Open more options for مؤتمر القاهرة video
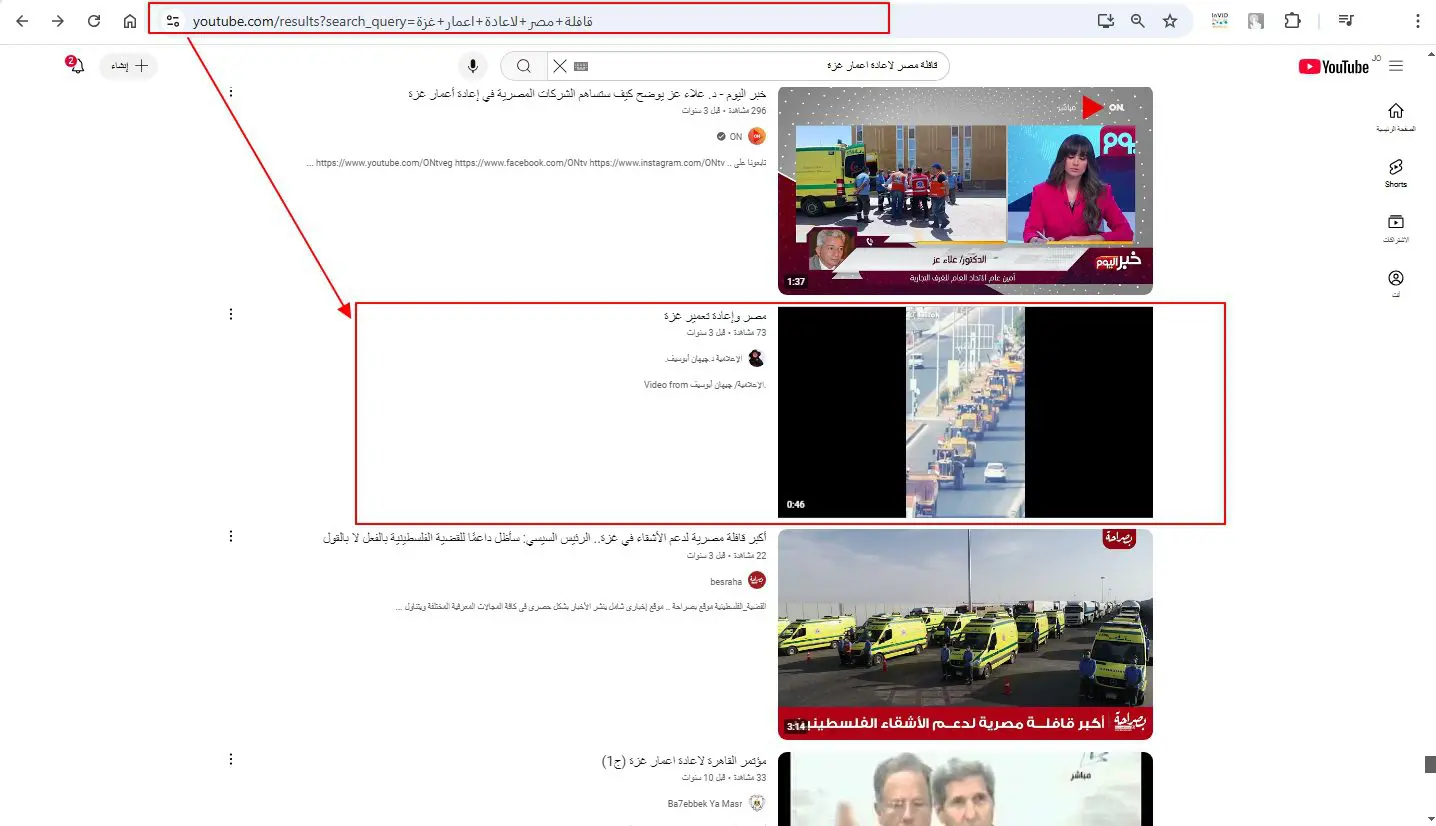Image resolution: width=1436 pixels, height=826 pixels. 231,759
